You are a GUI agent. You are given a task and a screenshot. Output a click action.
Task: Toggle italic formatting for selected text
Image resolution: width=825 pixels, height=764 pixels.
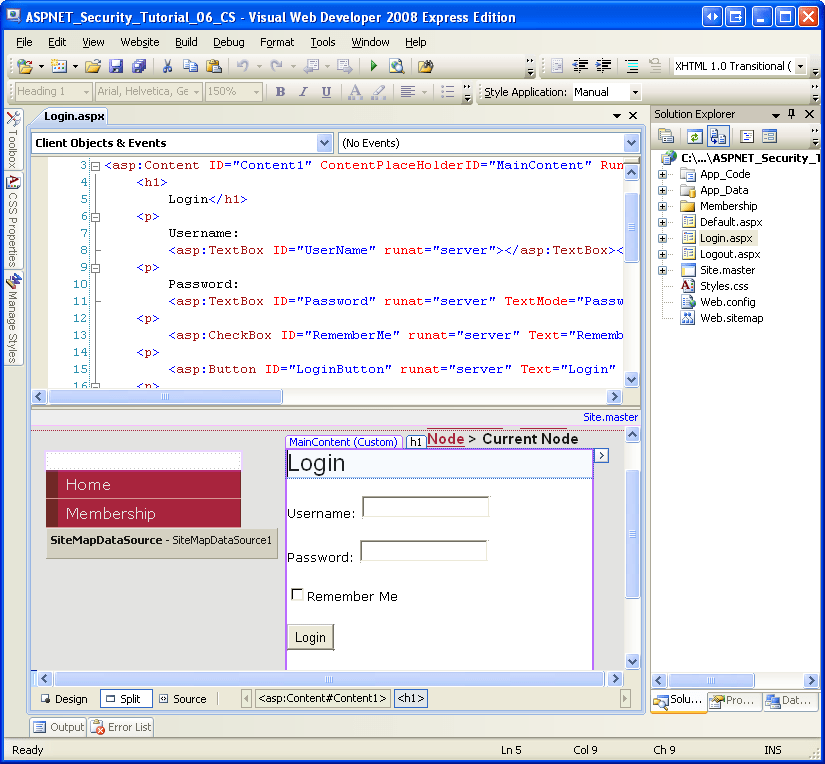tap(302, 91)
